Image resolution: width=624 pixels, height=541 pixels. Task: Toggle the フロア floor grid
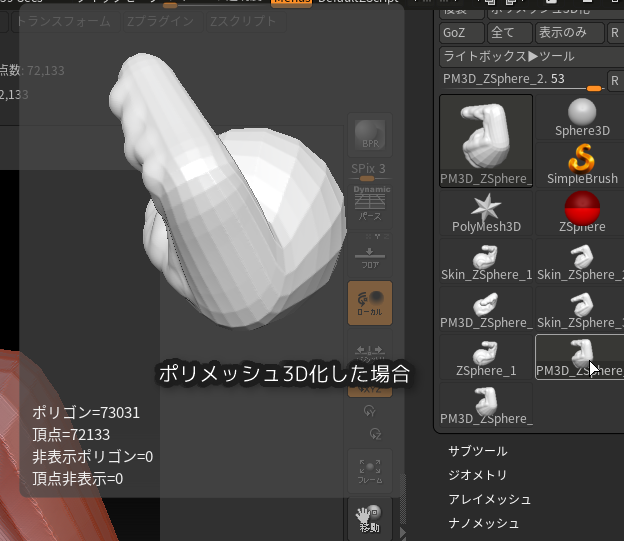pos(370,255)
